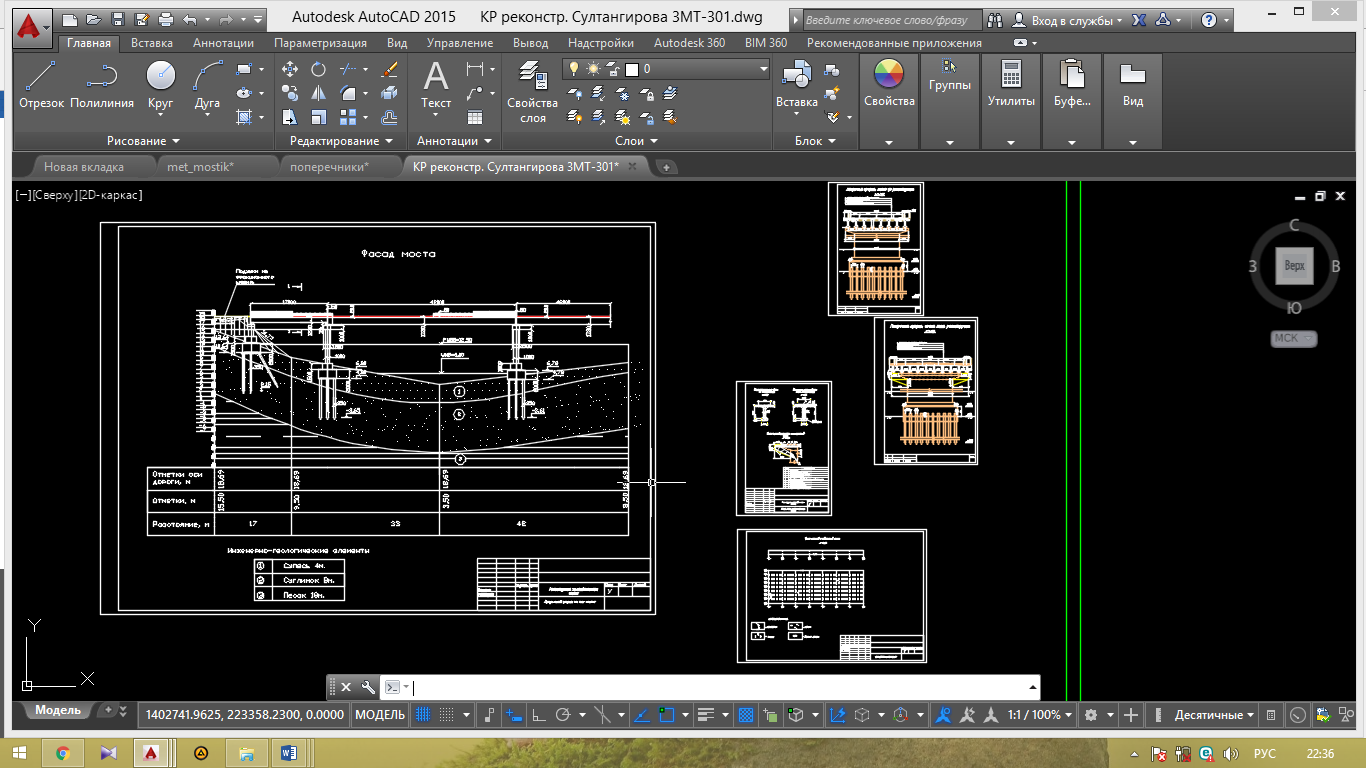Open the Свойства color wheel panel
This screenshot has height=768, width=1366.
pos(889,84)
